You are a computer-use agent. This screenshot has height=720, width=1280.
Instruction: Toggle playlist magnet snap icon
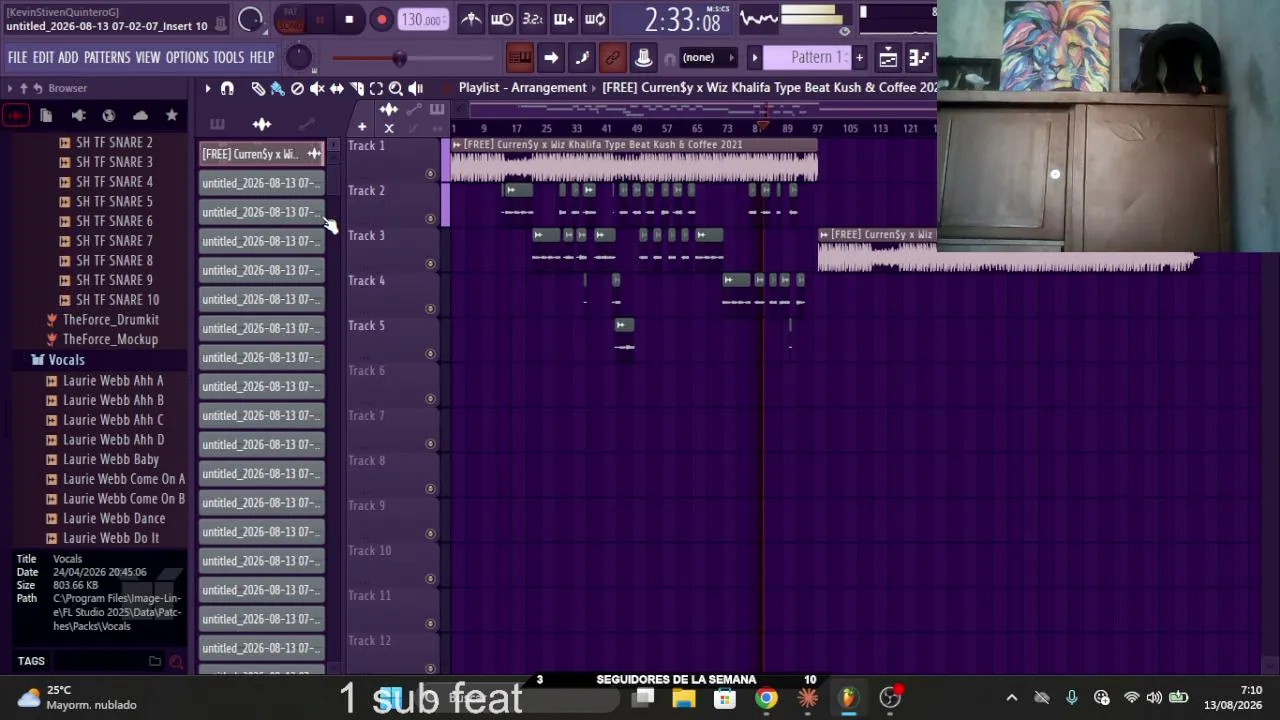tap(227, 89)
